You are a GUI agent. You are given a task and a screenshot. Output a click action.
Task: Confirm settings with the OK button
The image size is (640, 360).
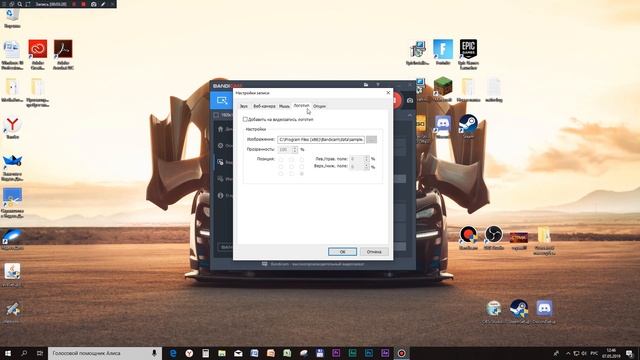(x=342, y=252)
